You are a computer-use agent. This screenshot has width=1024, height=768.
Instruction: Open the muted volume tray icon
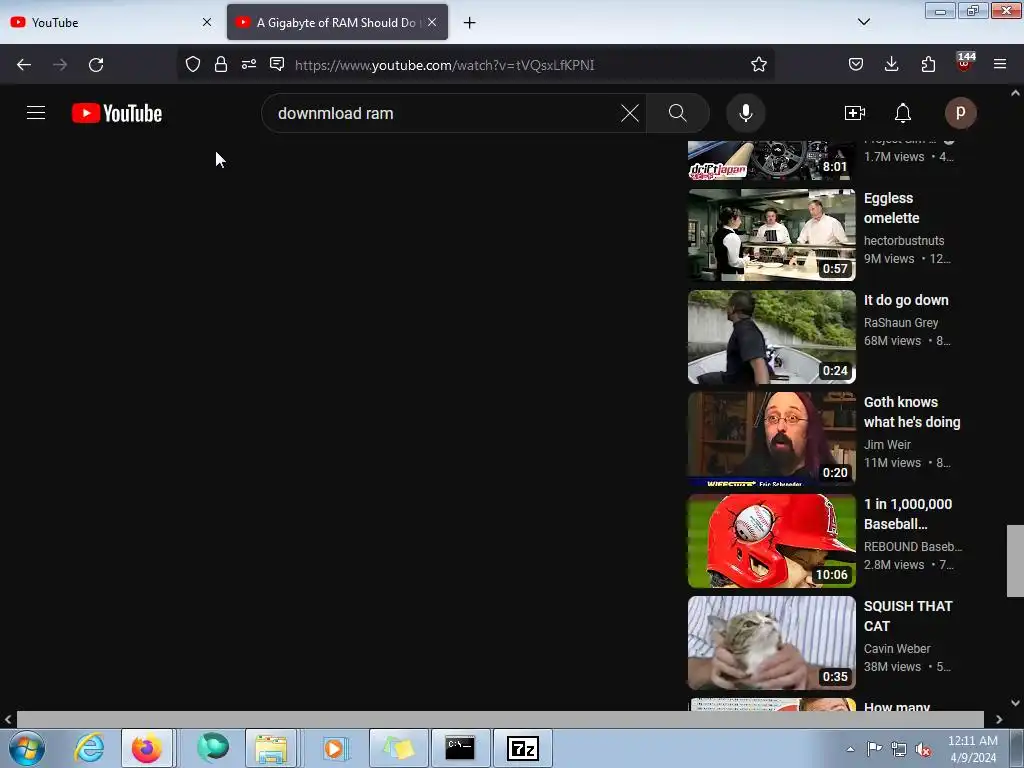coord(923,750)
